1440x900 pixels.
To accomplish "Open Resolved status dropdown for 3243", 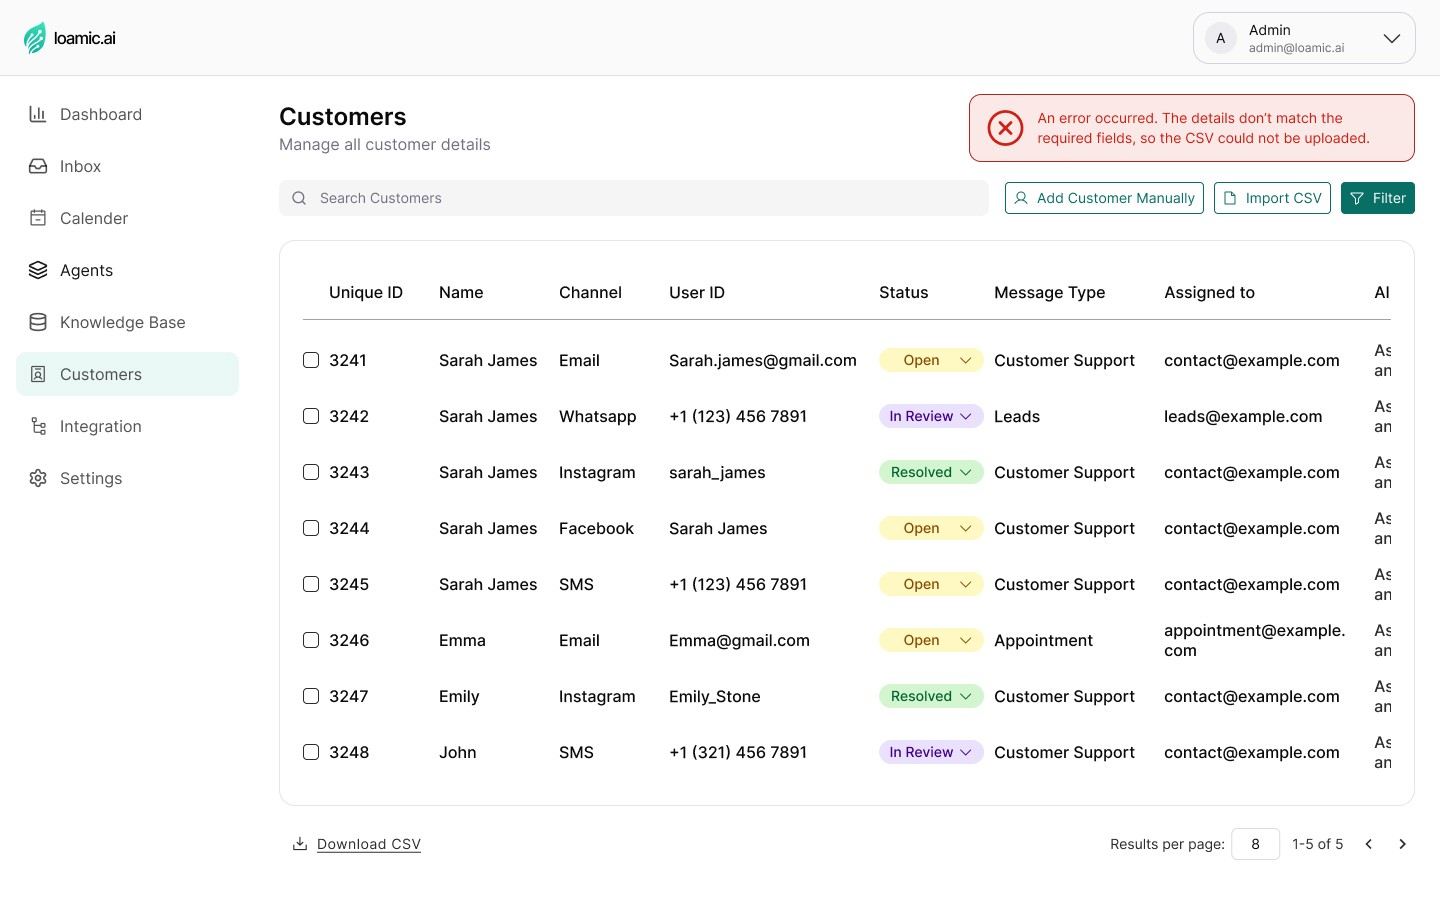I will [x=931, y=472].
